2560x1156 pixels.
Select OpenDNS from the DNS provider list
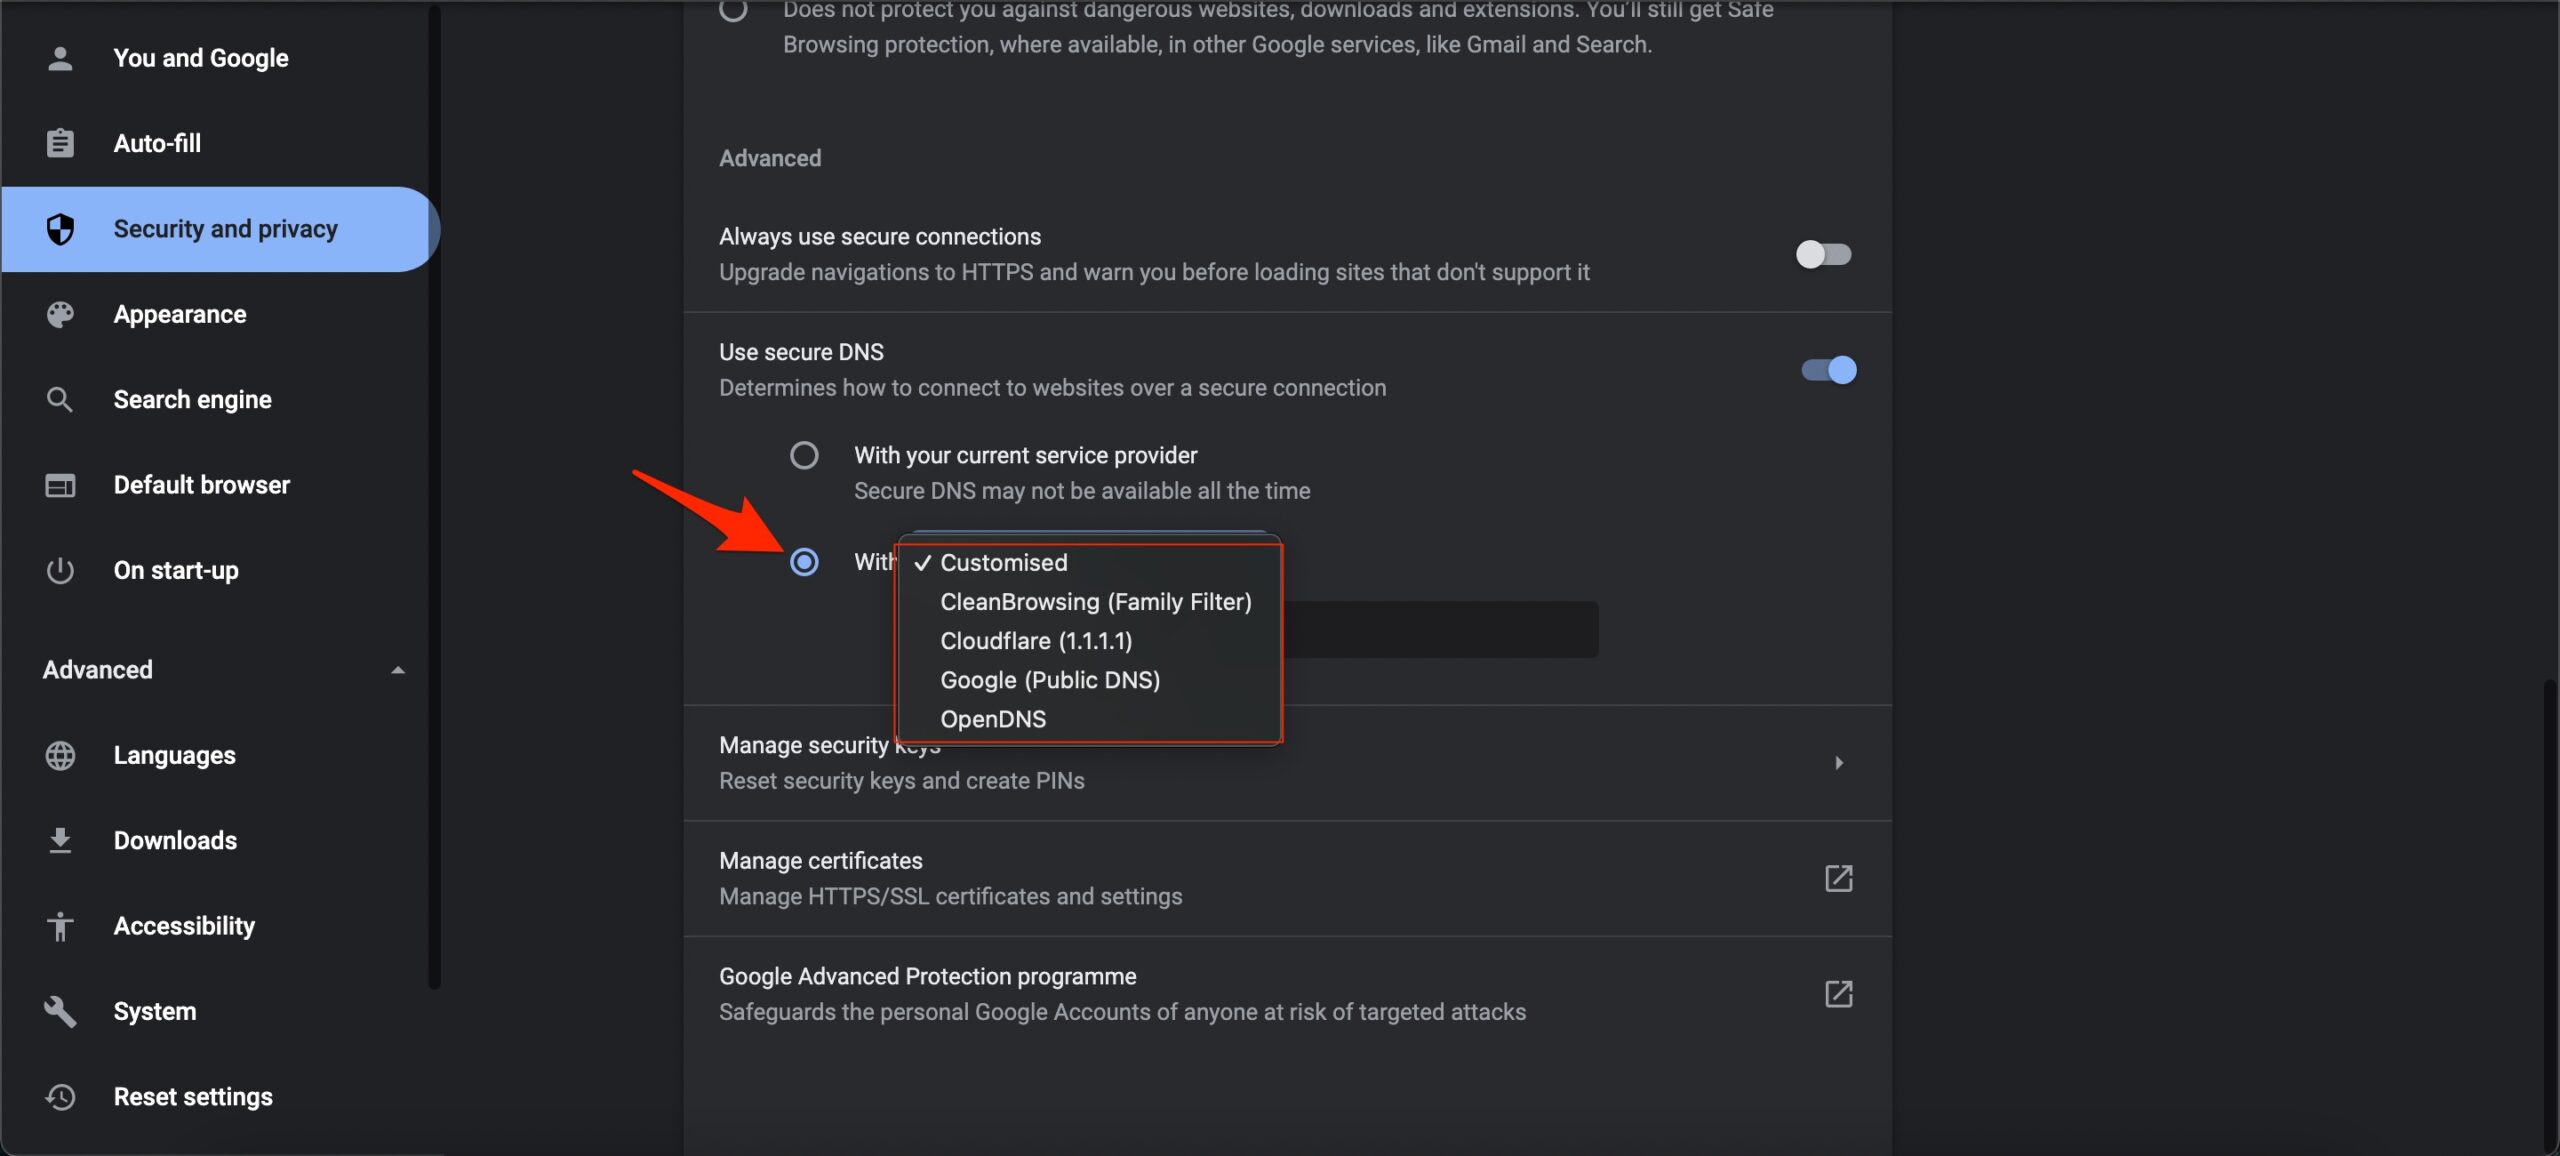point(993,718)
